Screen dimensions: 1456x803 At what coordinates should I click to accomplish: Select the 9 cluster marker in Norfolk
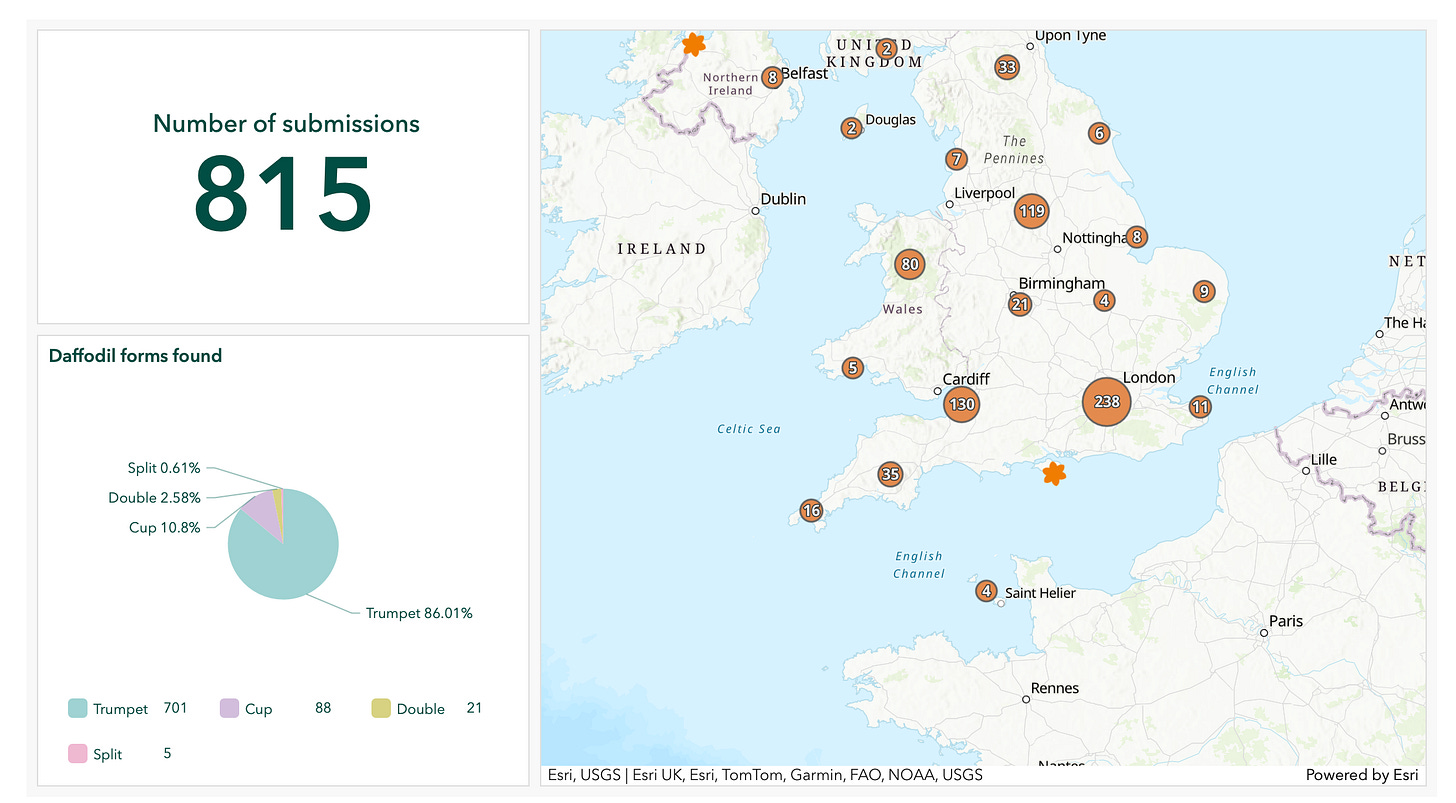(1204, 292)
